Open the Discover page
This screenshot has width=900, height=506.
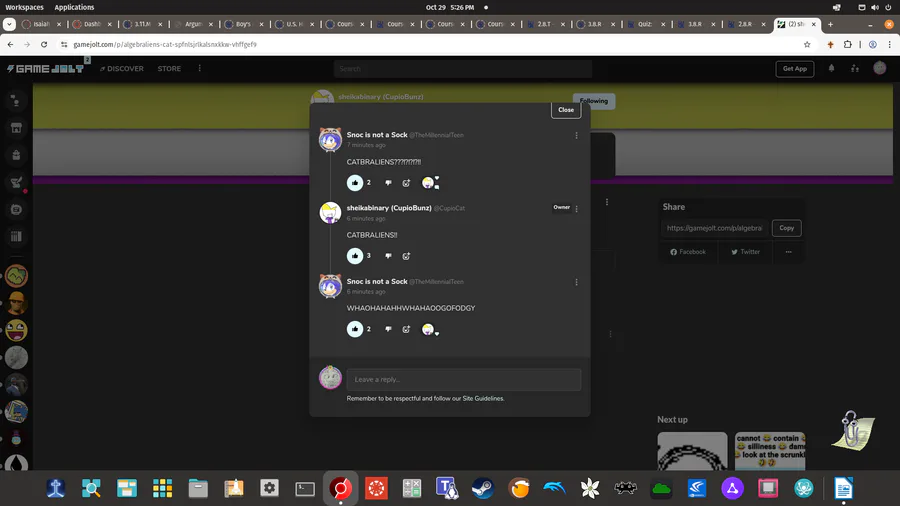click(122, 68)
